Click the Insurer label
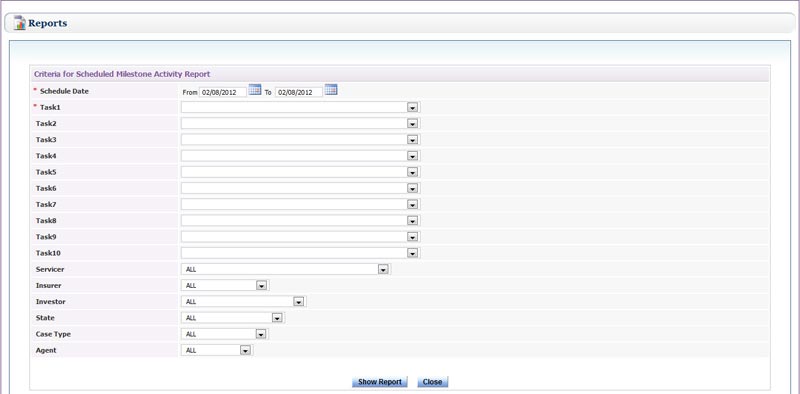The height and width of the screenshot is (394, 800). coord(48,286)
